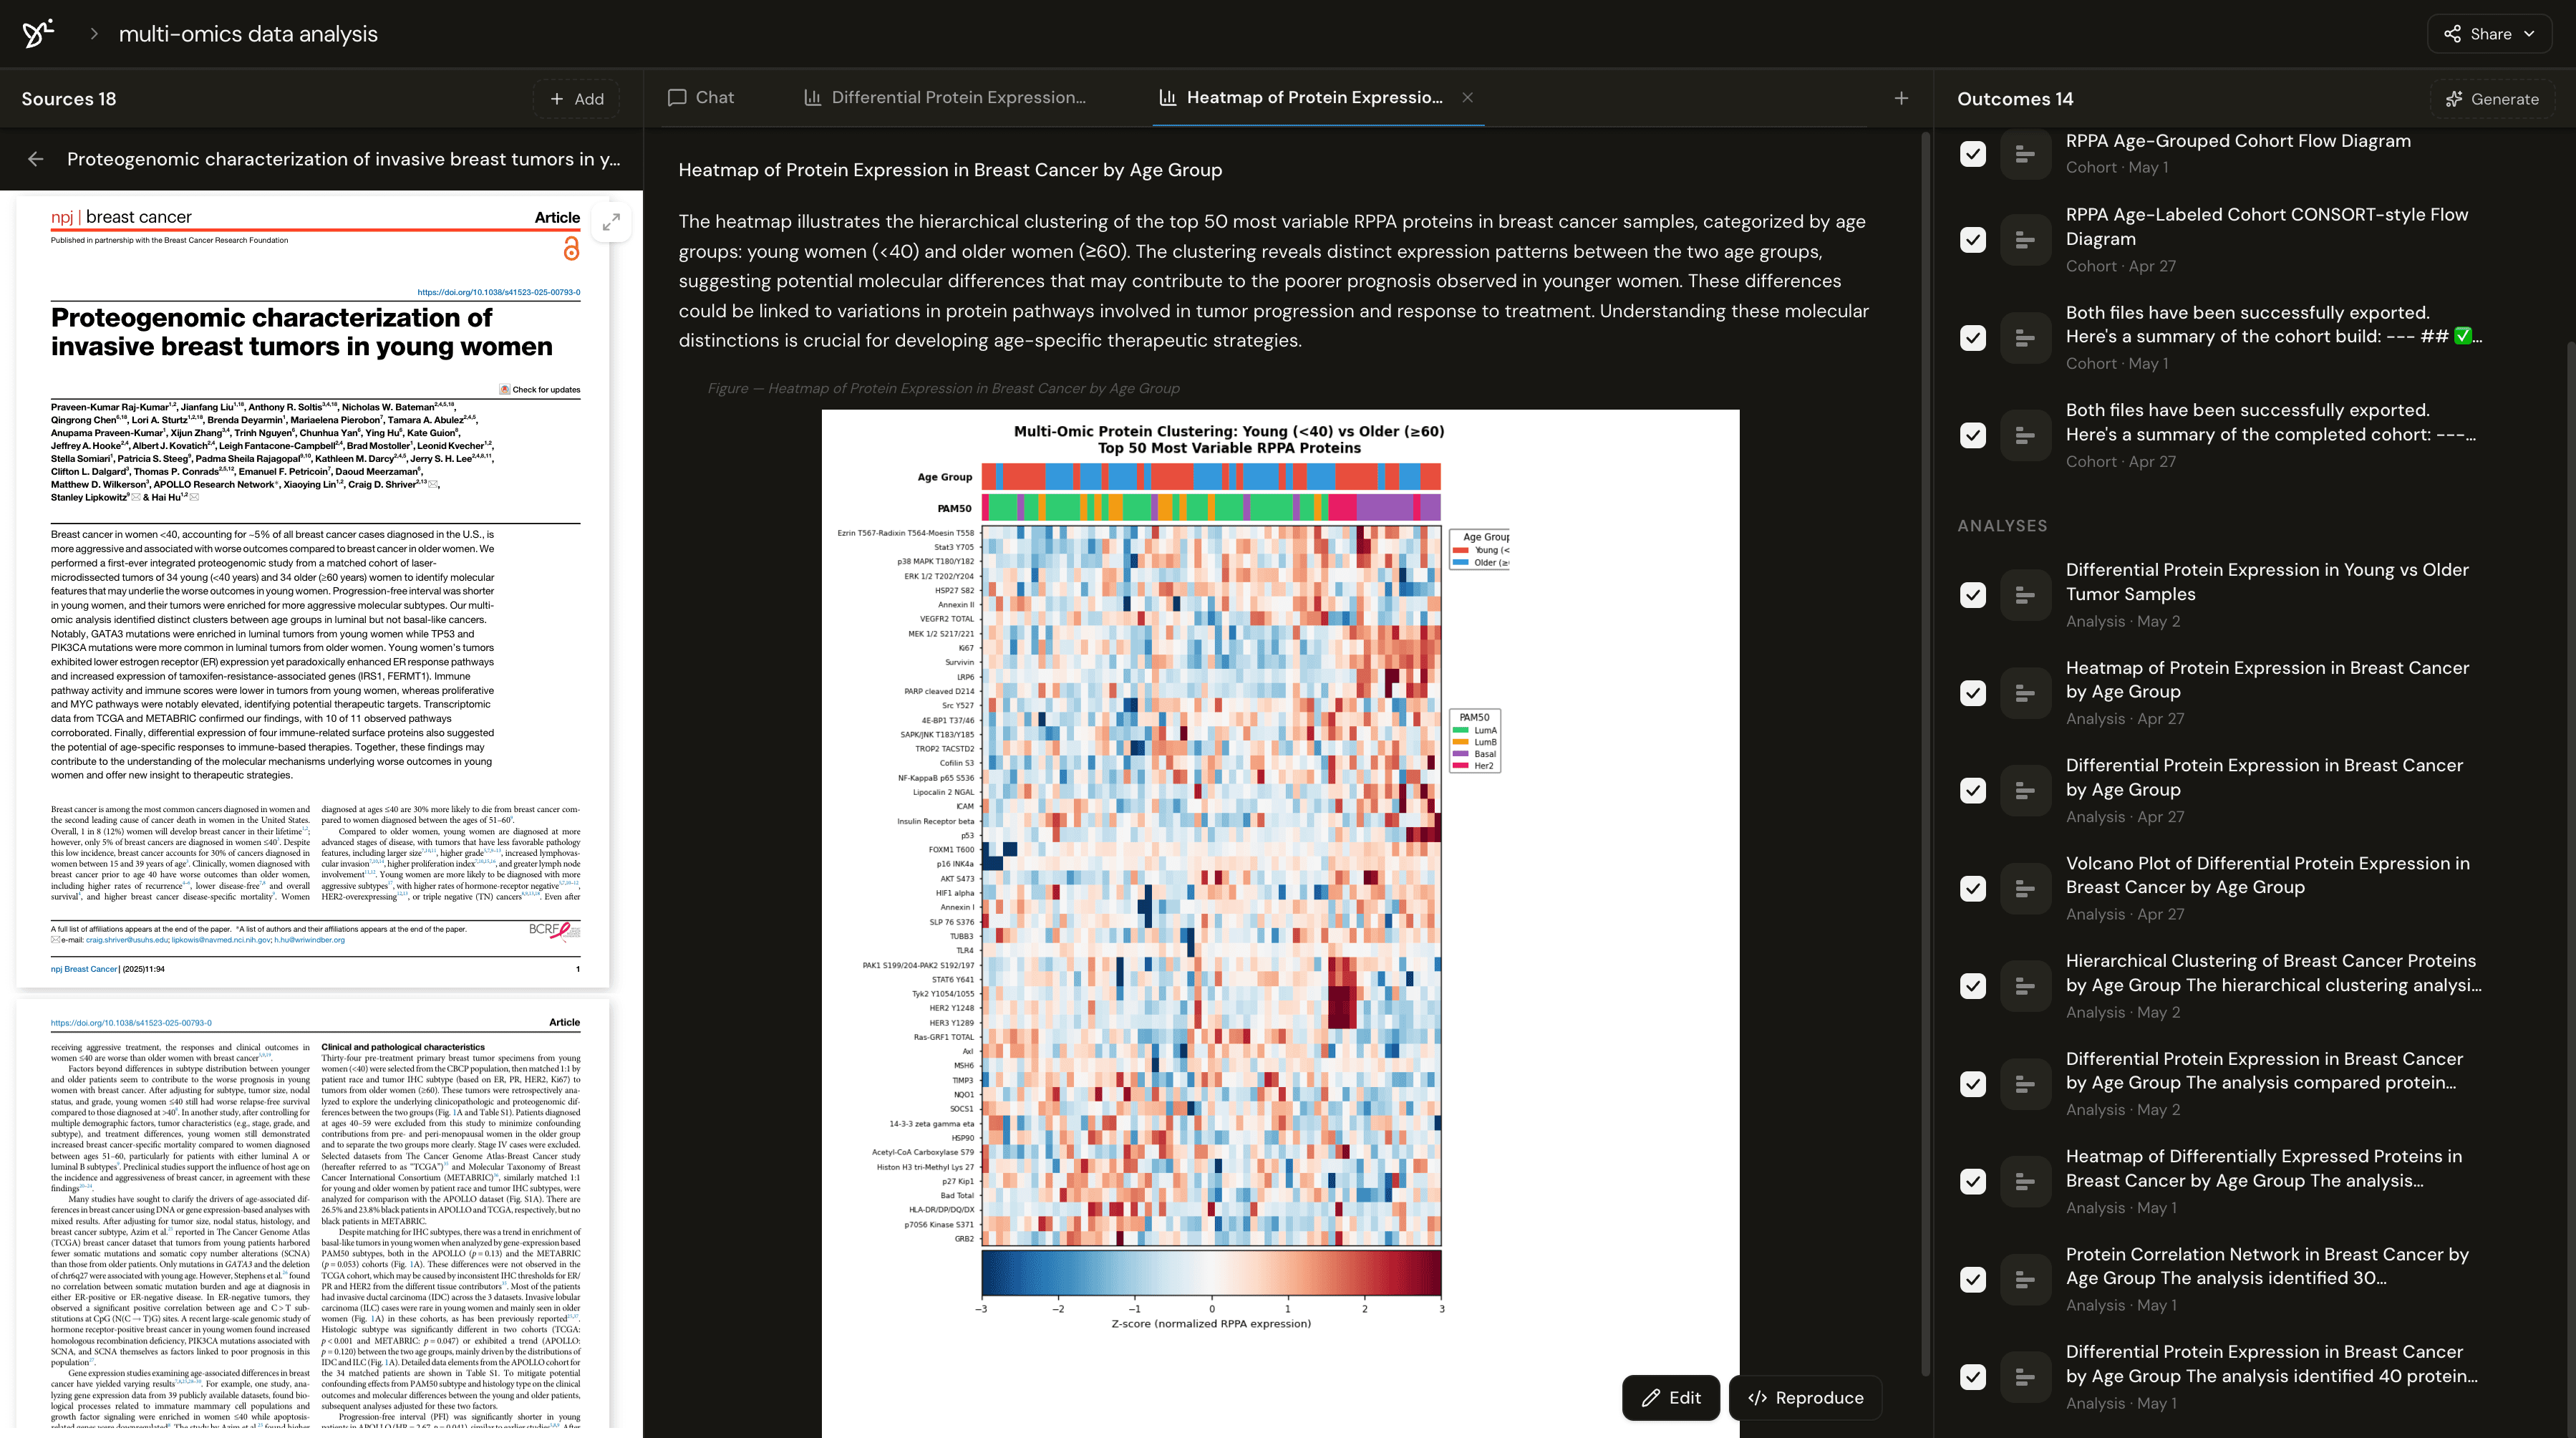Expand the PDF preview to full view

coord(611,221)
